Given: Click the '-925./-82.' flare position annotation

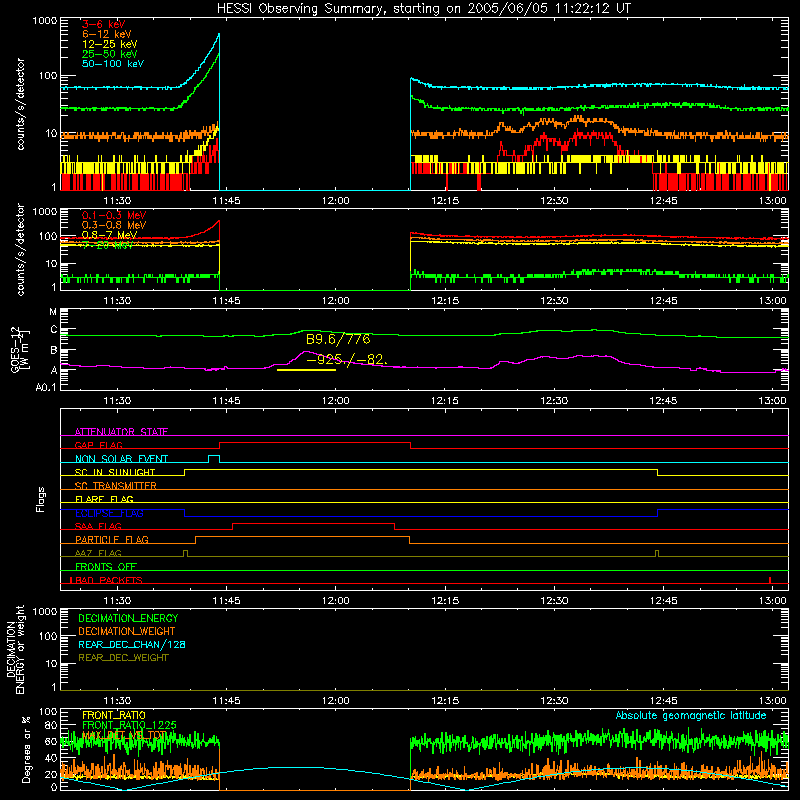Looking at the screenshot, I should tap(347, 360).
